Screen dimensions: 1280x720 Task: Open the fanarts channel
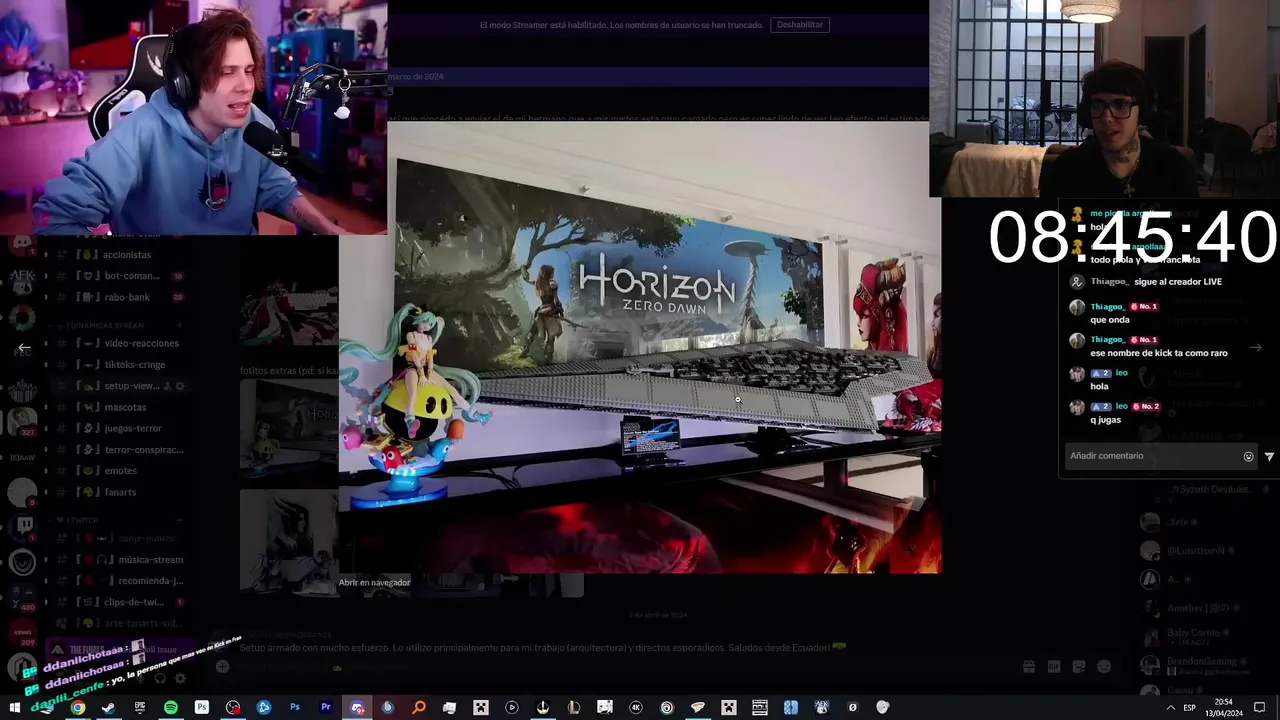coord(118,492)
